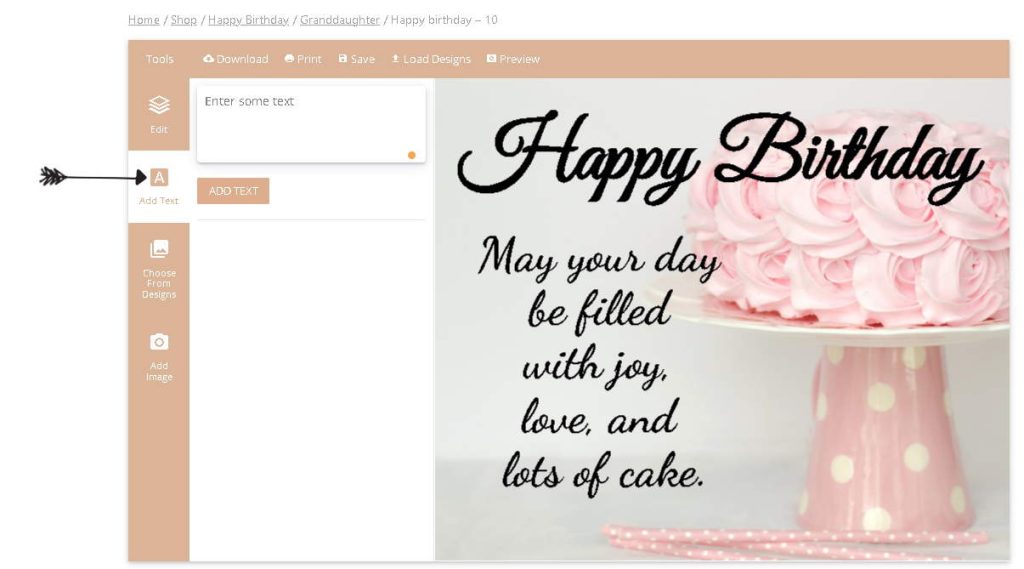Screen dimensions: 1024x569
Task: Open the Shop breadcrumb link
Action: tap(184, 20)
